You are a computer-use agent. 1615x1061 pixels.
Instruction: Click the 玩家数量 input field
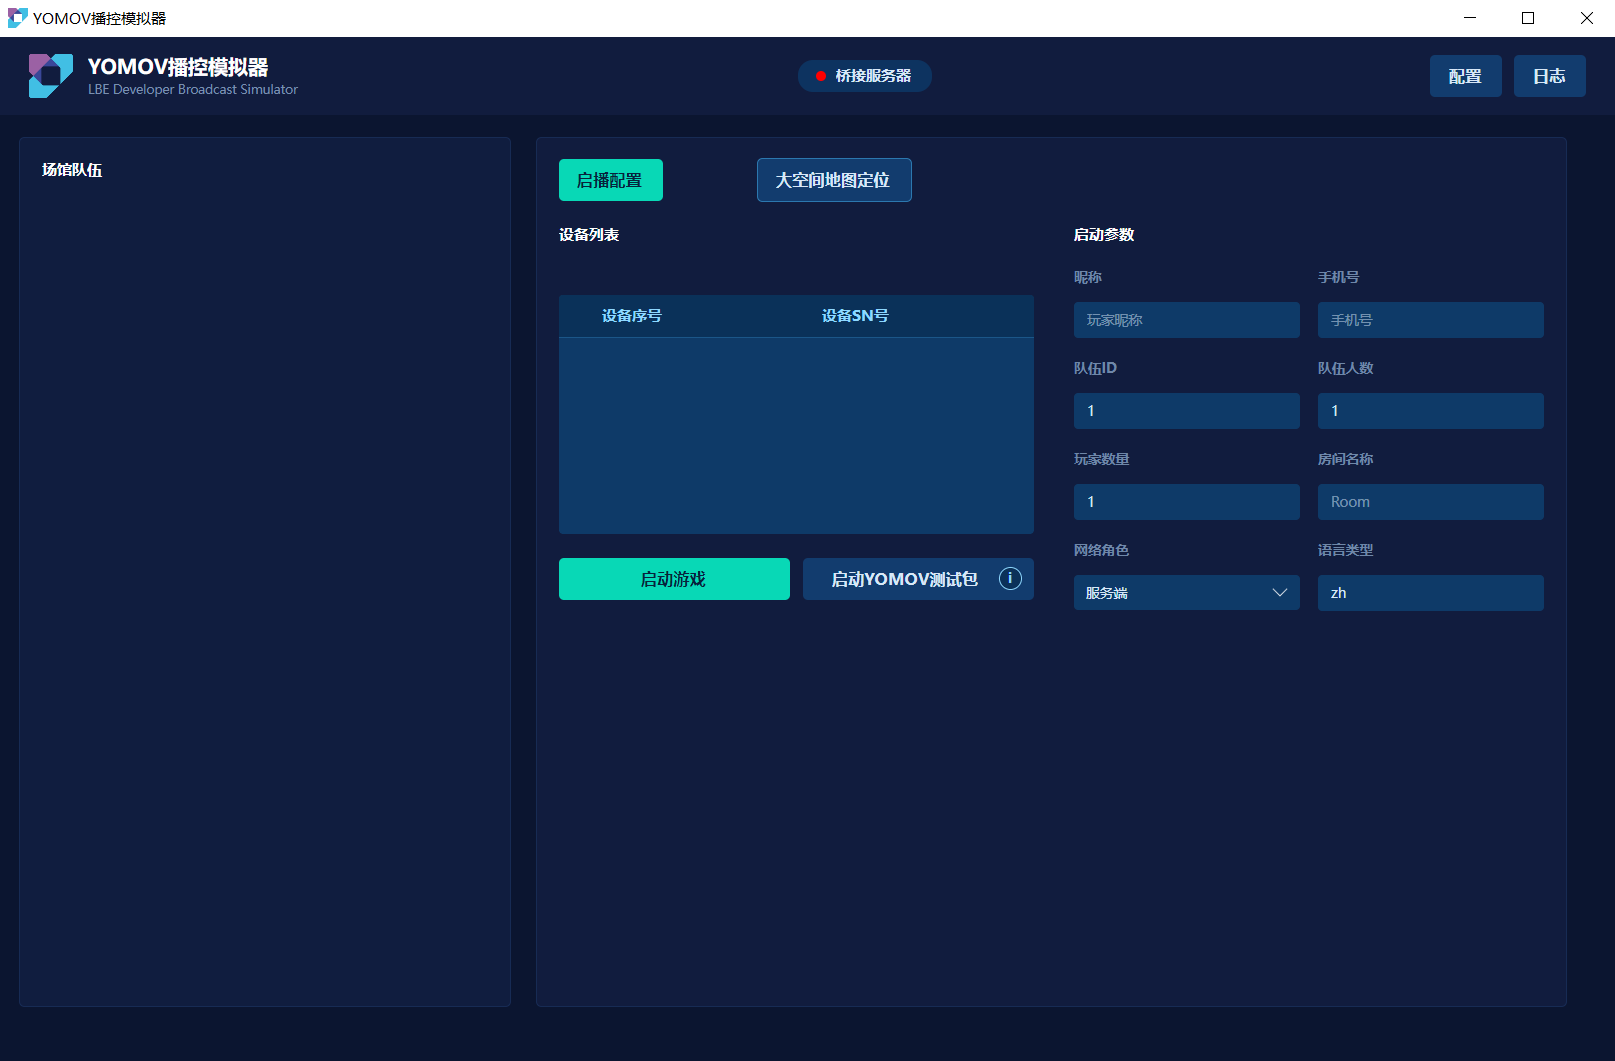tap(1186, 502)
